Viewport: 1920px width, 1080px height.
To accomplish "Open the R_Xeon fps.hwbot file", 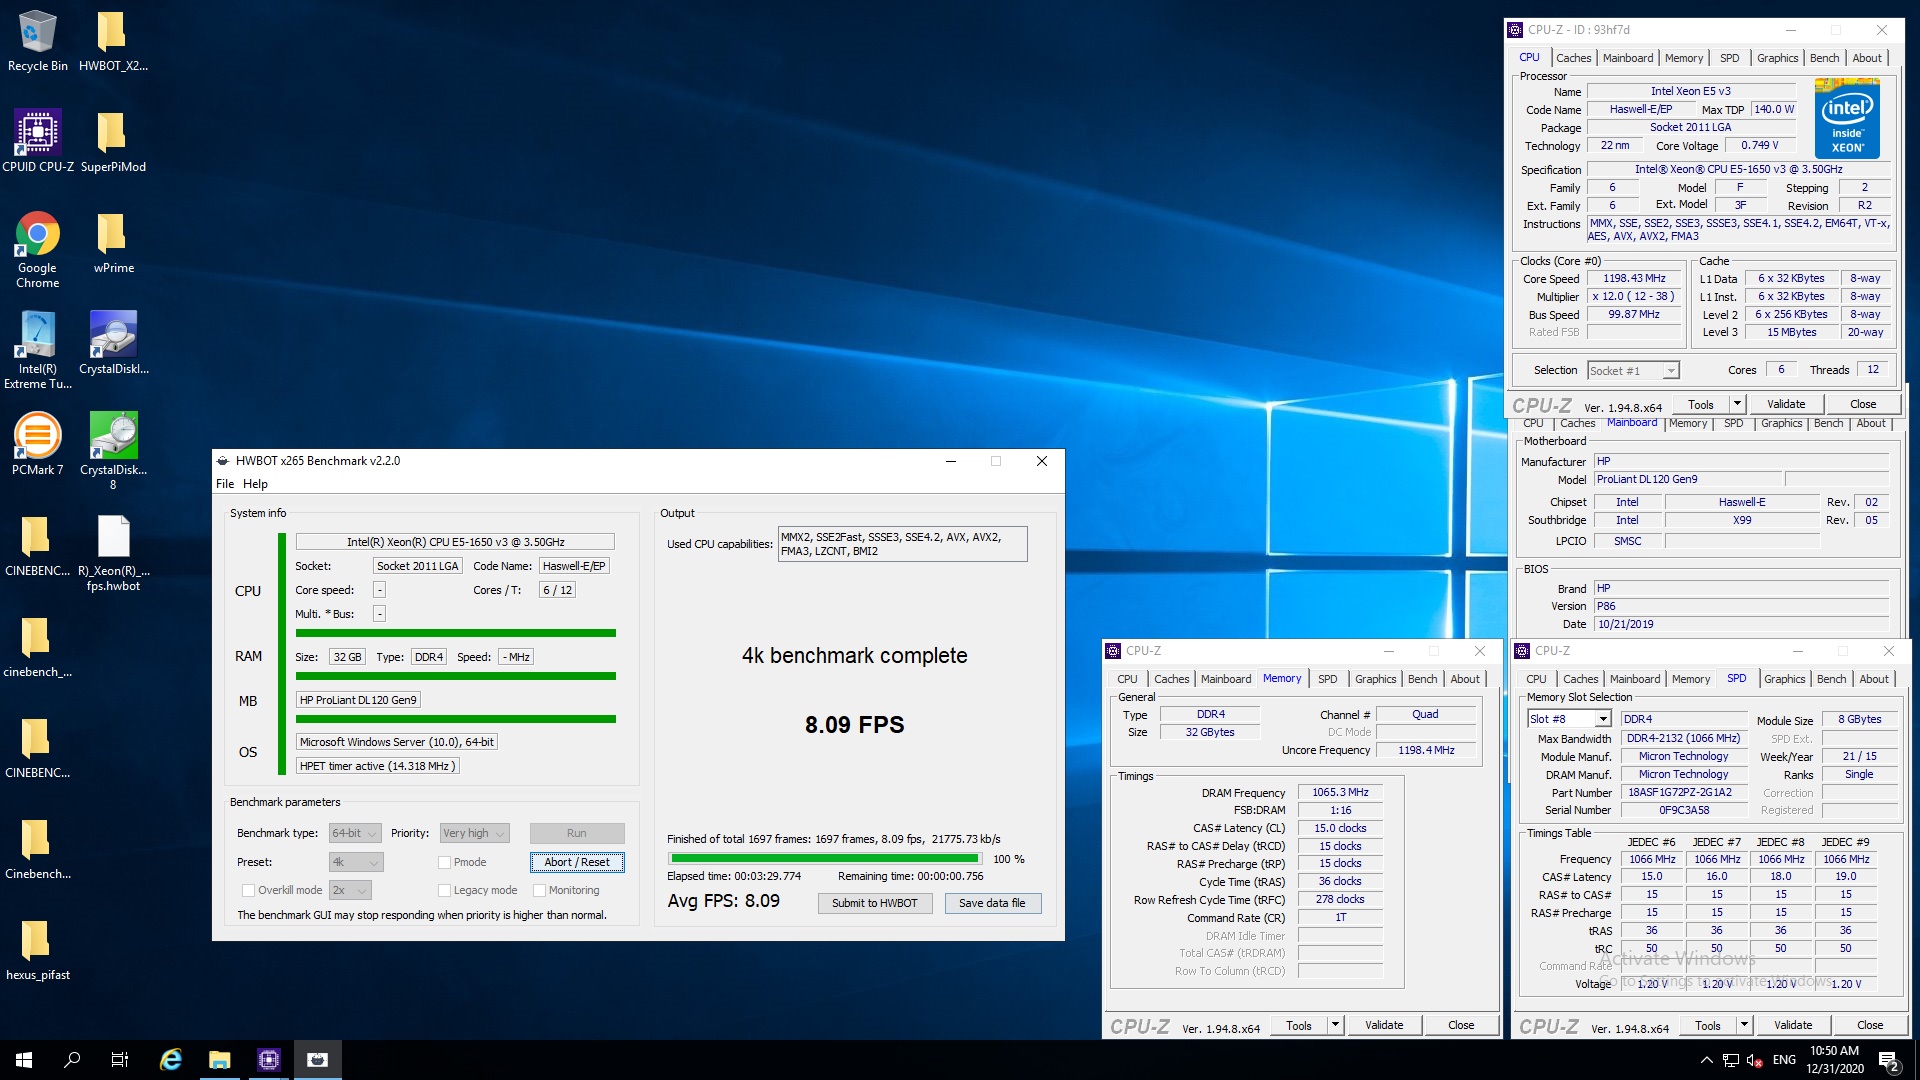I will pos(113,553).
